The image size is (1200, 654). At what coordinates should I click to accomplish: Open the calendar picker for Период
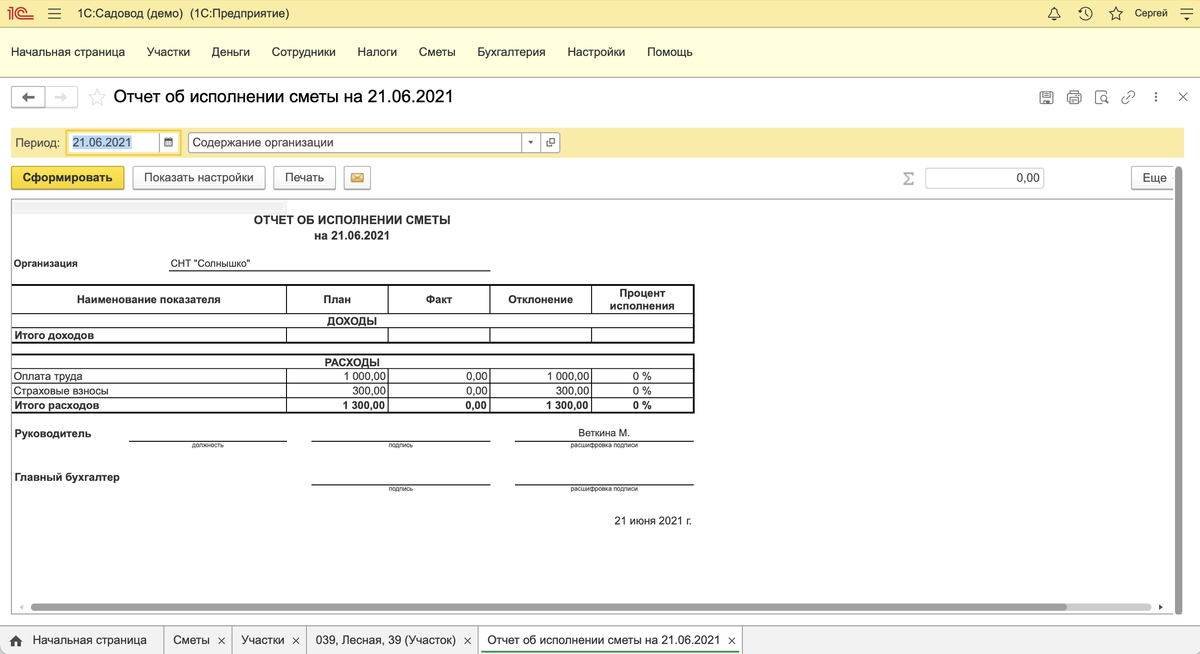[169, 143]
